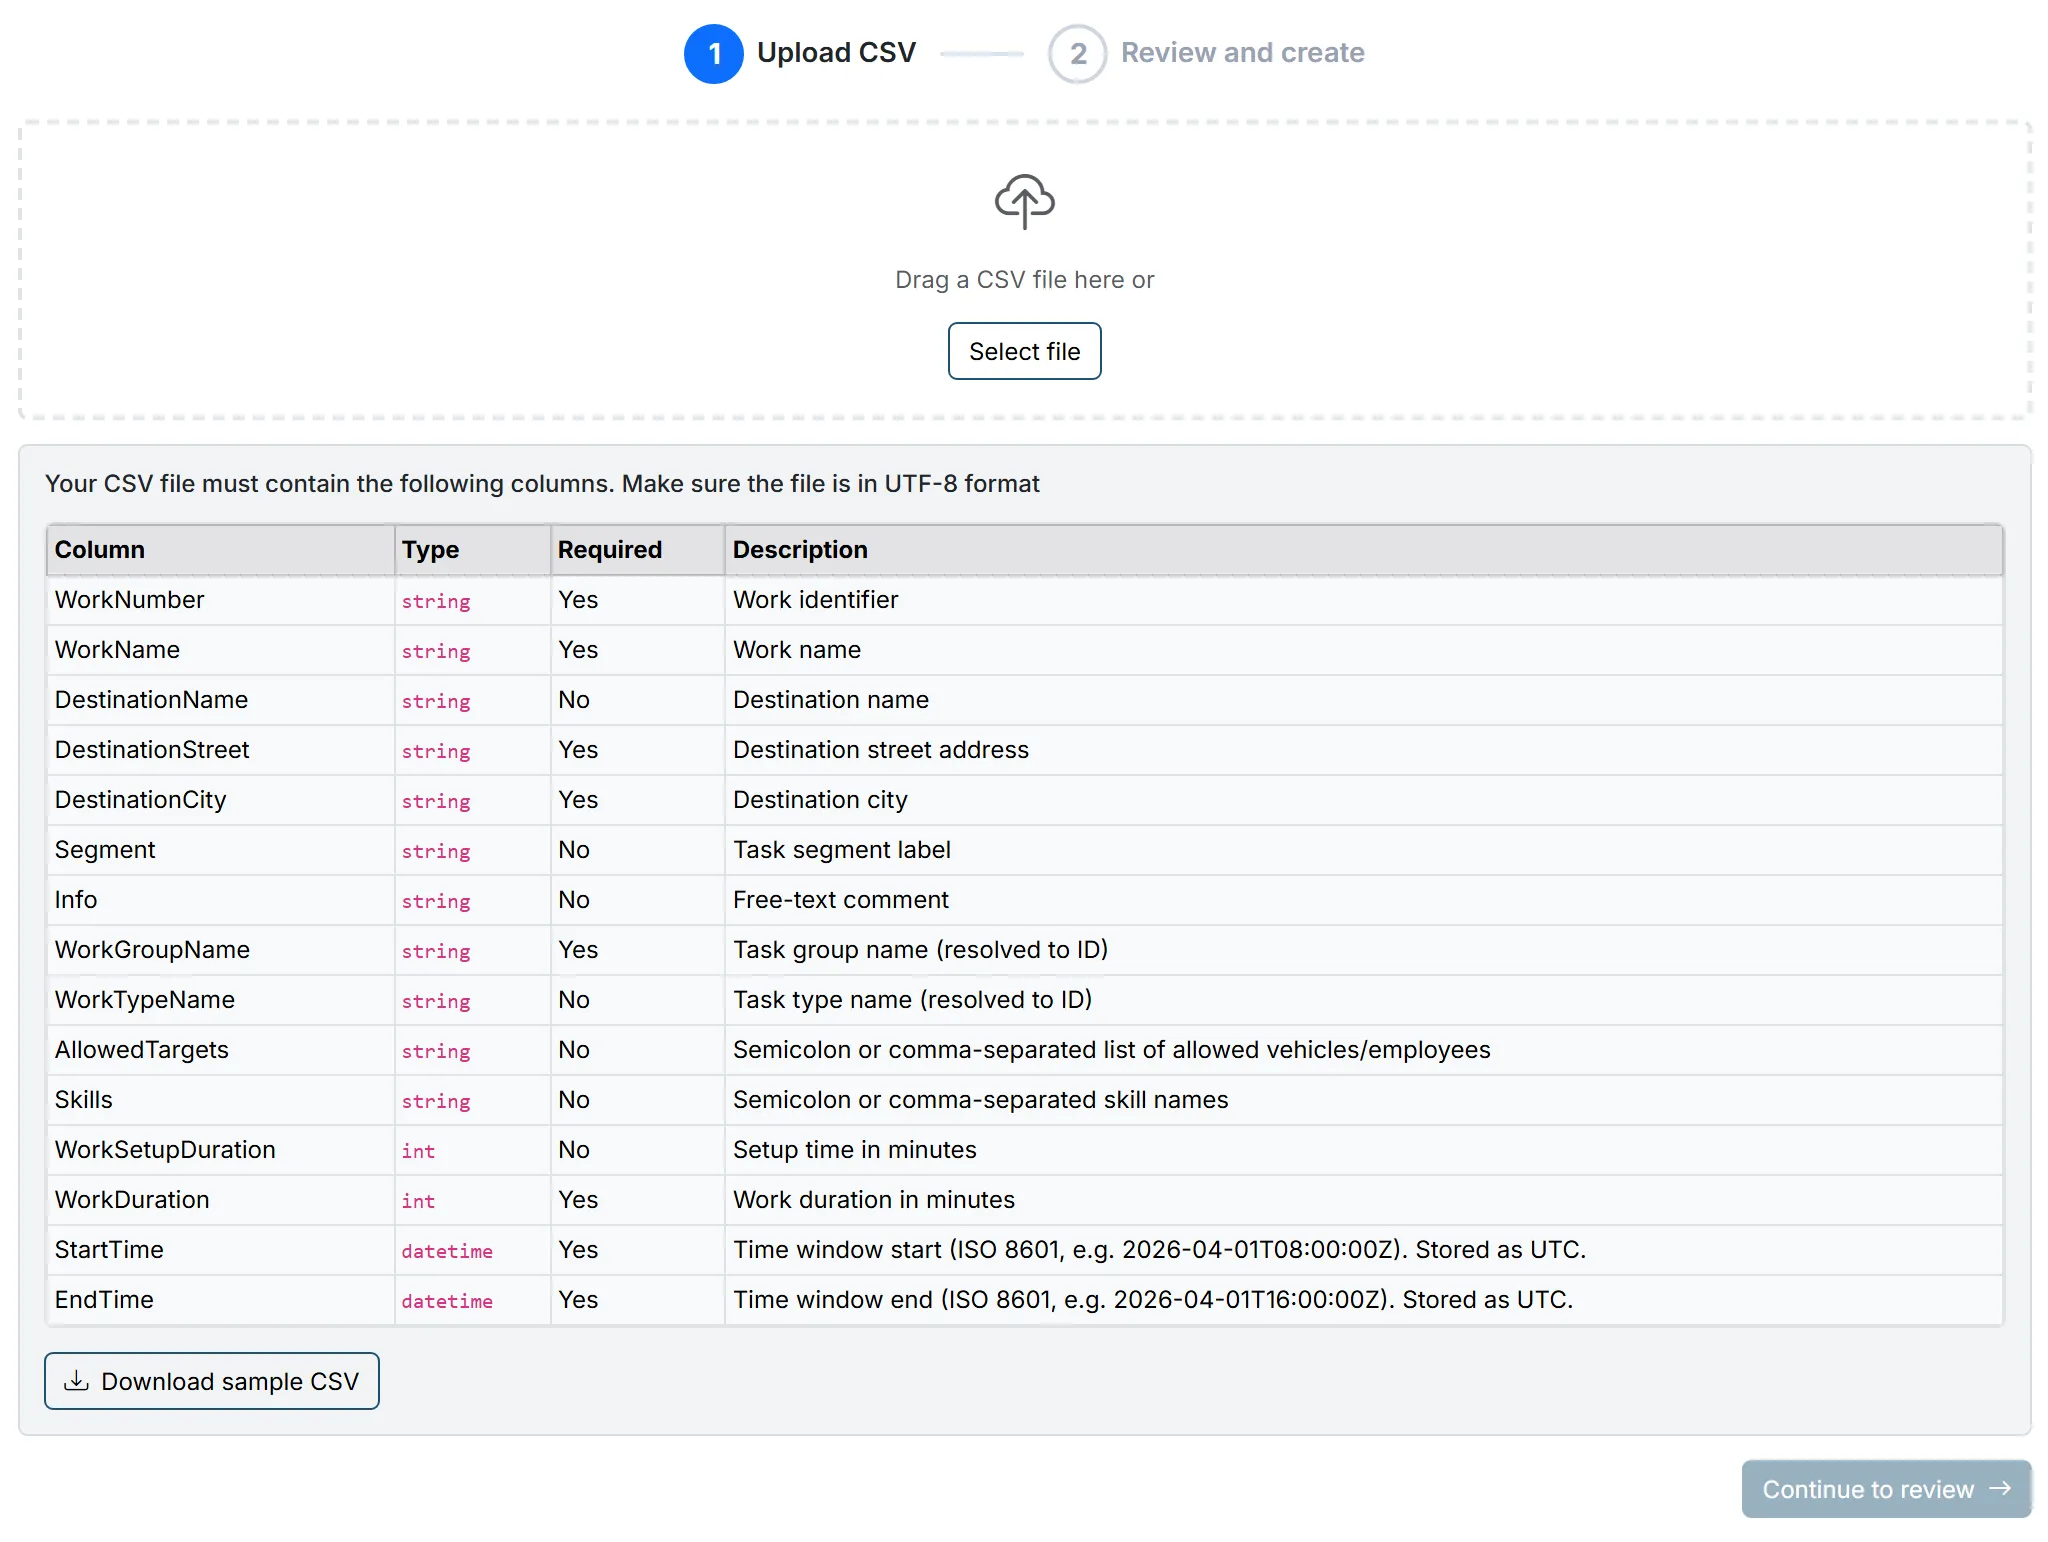Click the DestinationName cell
Screen dimensions: 2048x1542
coord(220,700)
